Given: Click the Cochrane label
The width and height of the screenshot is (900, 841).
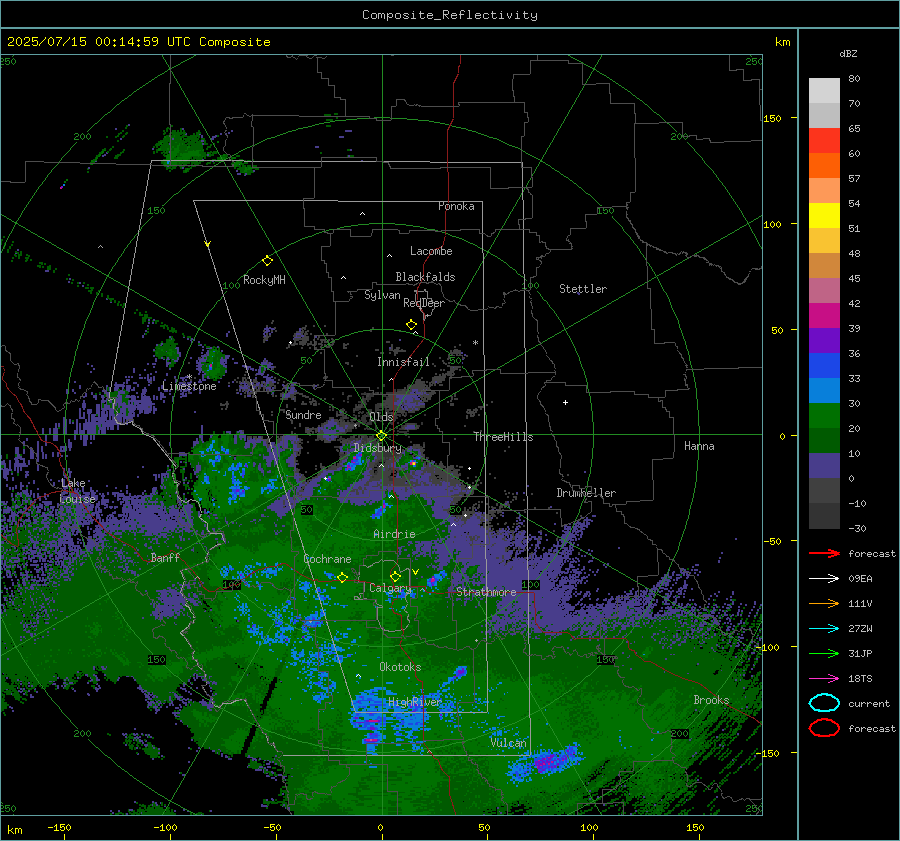Looking at the screenshot, I should (327, 559).
